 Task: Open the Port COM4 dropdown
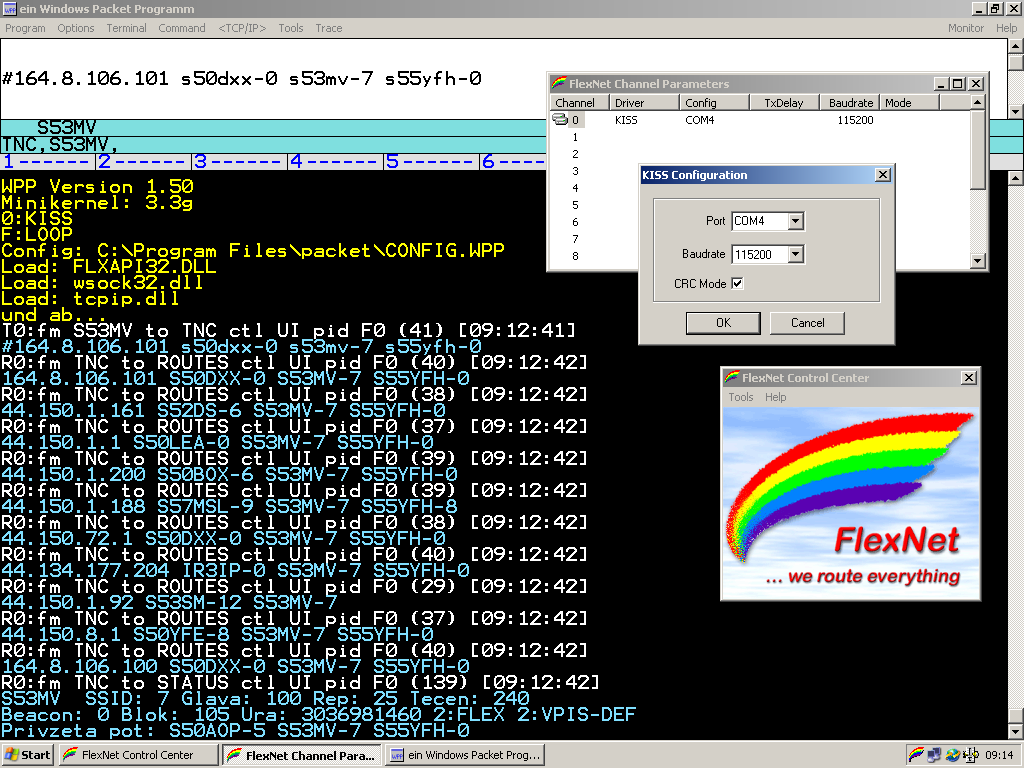pyautogui.click(x=795, y=221)
